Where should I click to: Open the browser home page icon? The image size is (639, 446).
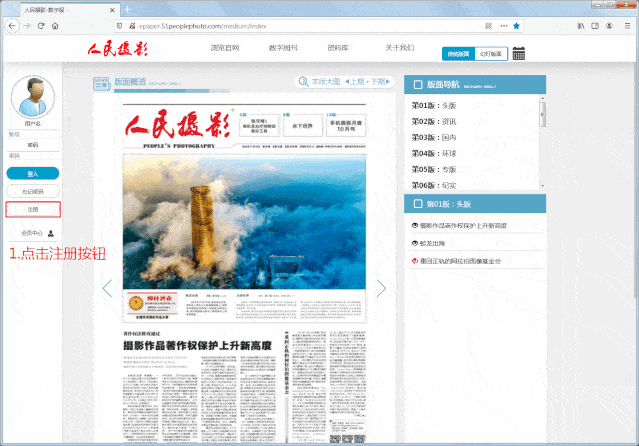(55, 26)
